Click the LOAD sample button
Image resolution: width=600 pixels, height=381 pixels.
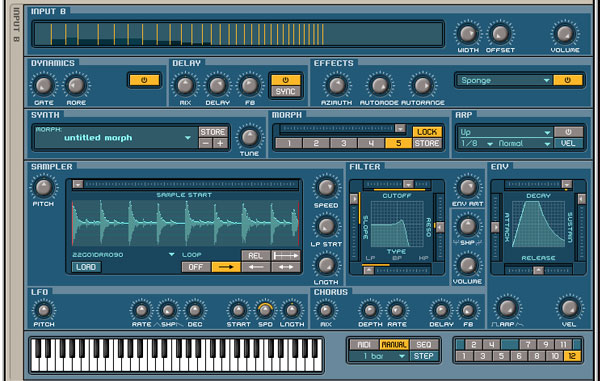pos(86,267)
